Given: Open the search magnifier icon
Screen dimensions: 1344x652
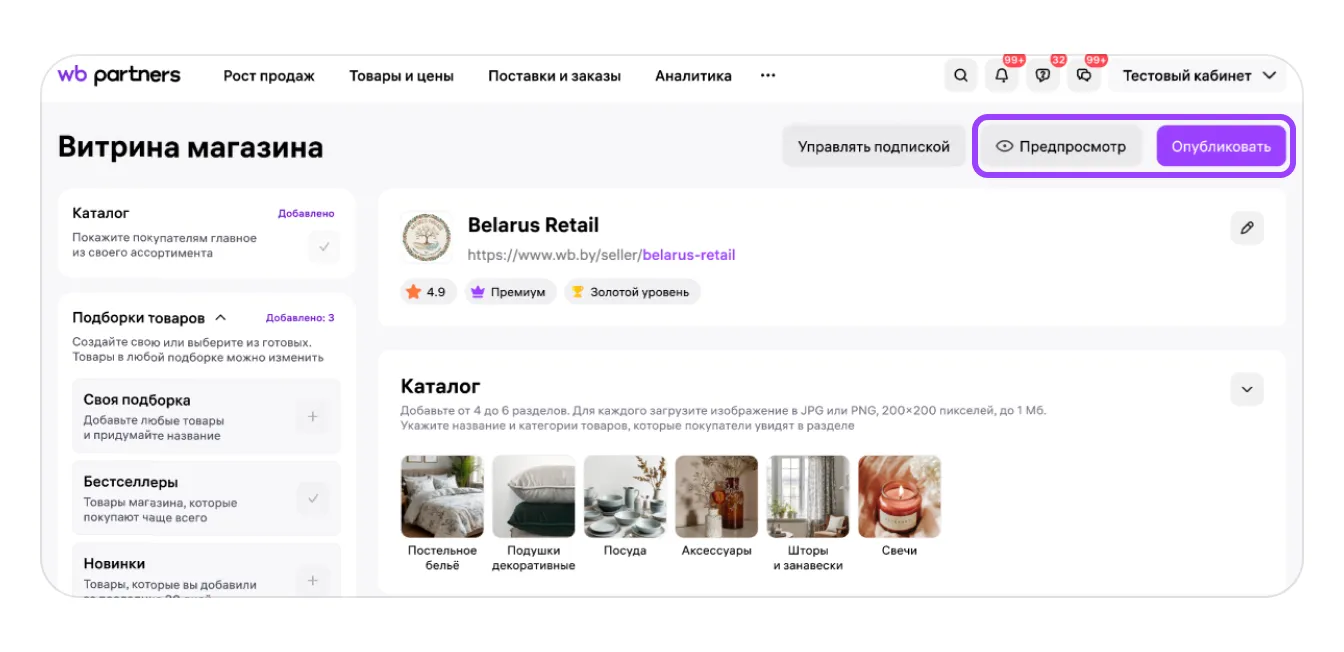Looking at the screenshot, I should 961,76.
